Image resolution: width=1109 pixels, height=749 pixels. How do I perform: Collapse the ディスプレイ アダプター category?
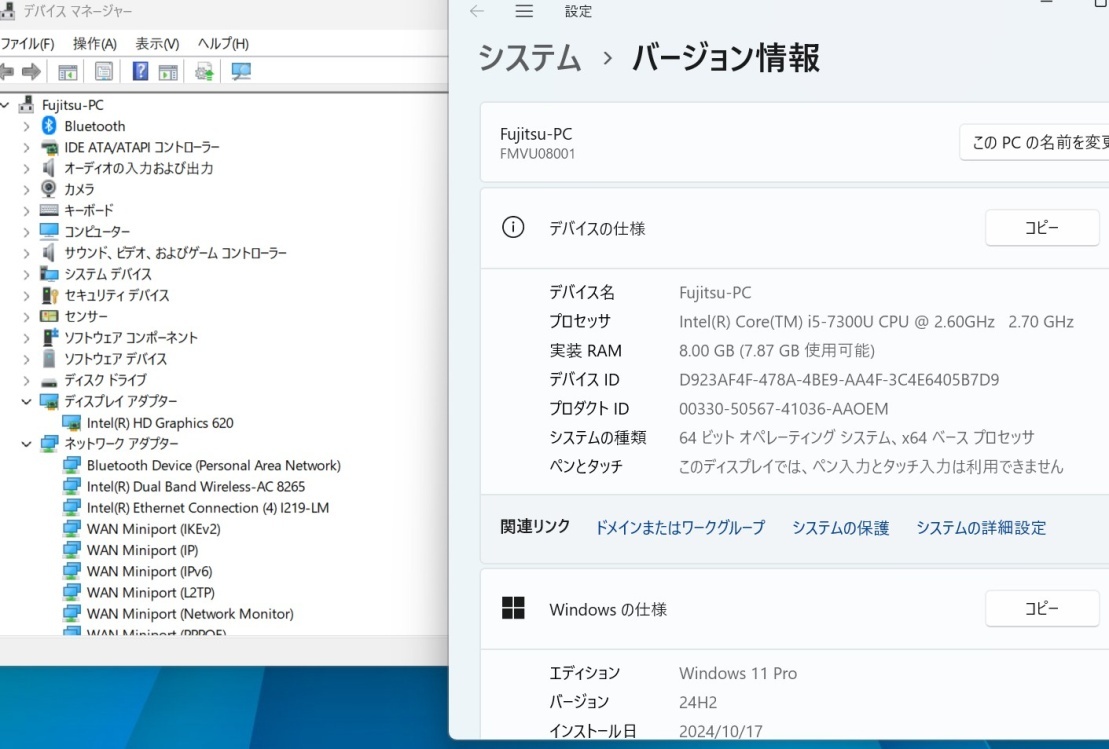(x=26, y=402)
